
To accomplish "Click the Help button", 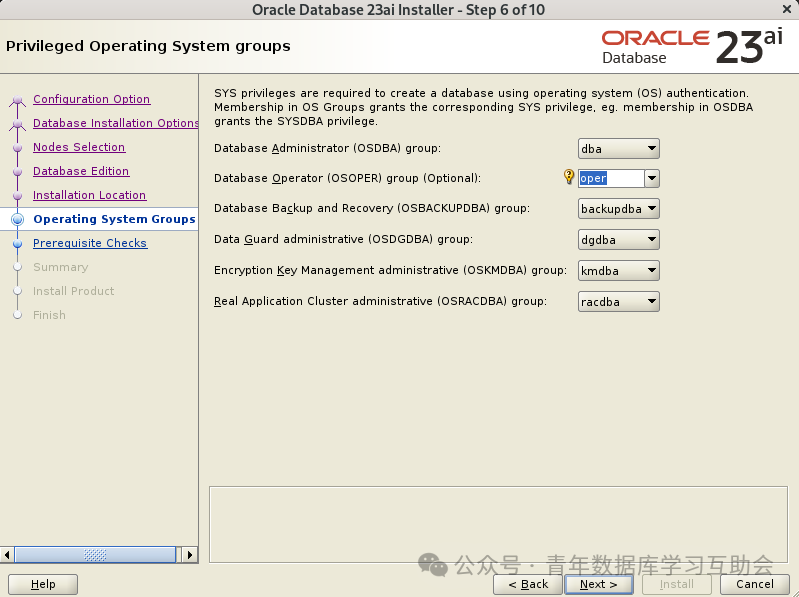I will pos(43,584).
